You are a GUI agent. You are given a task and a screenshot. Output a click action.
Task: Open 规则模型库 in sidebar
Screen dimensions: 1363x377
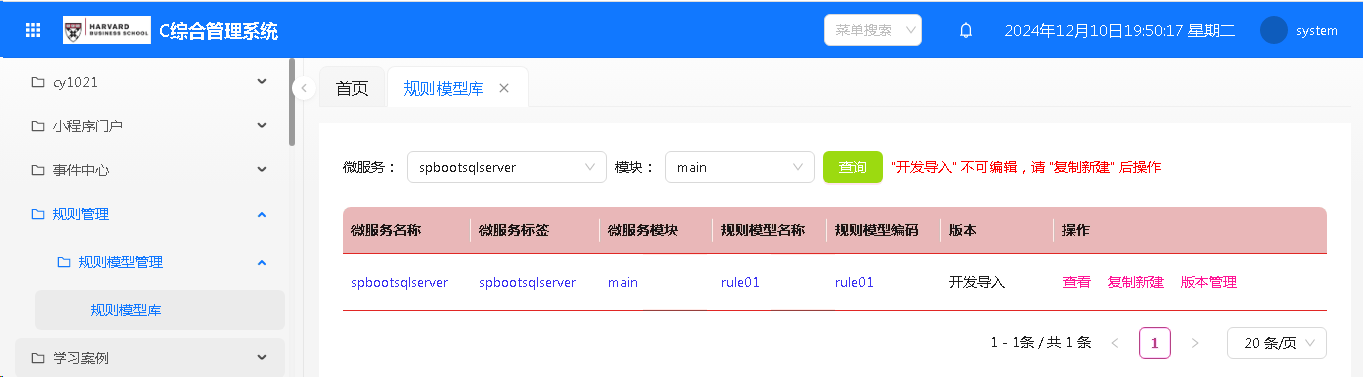pyautogui.click(x=160, y=310)
